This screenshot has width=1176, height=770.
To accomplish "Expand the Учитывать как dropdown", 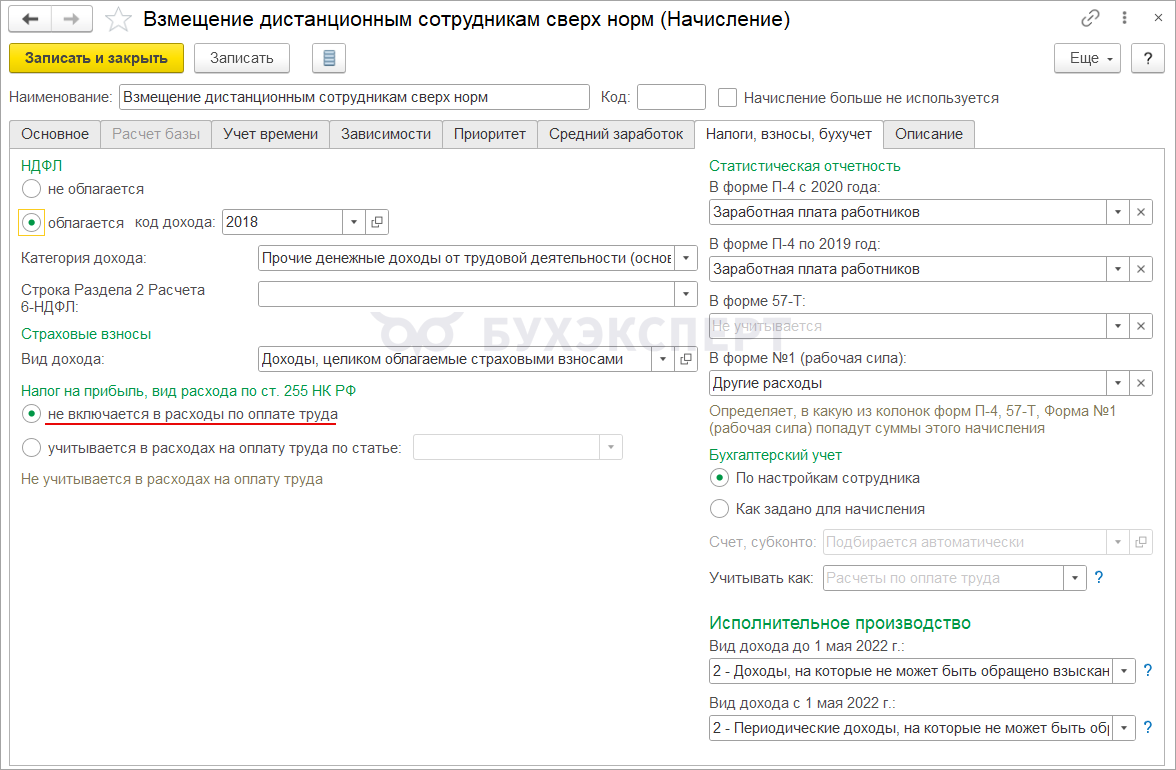I will [x=1075, y=578].
